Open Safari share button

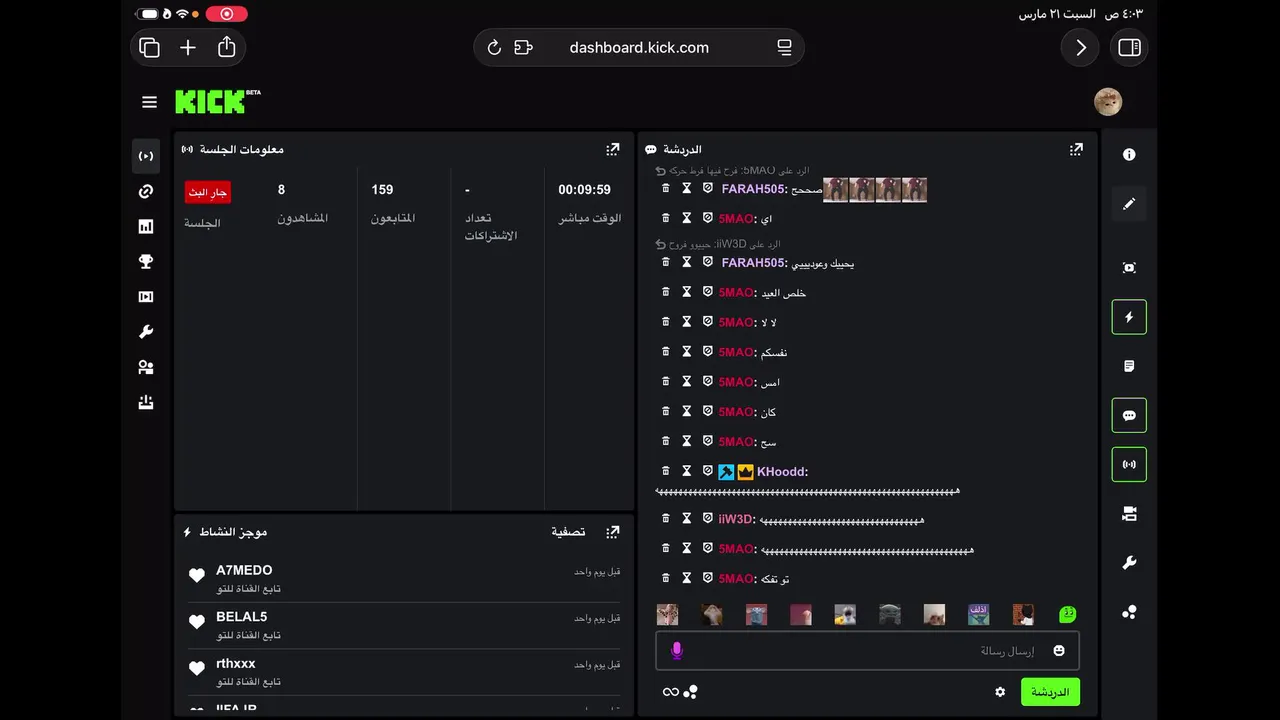point(227,47)
